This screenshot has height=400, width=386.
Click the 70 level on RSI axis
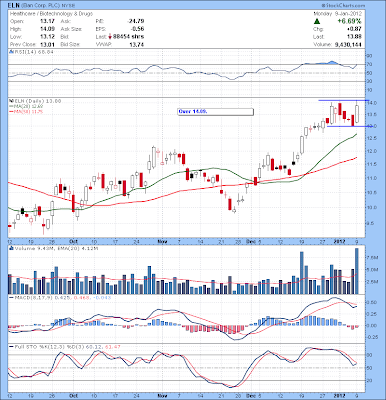(370, 64)
